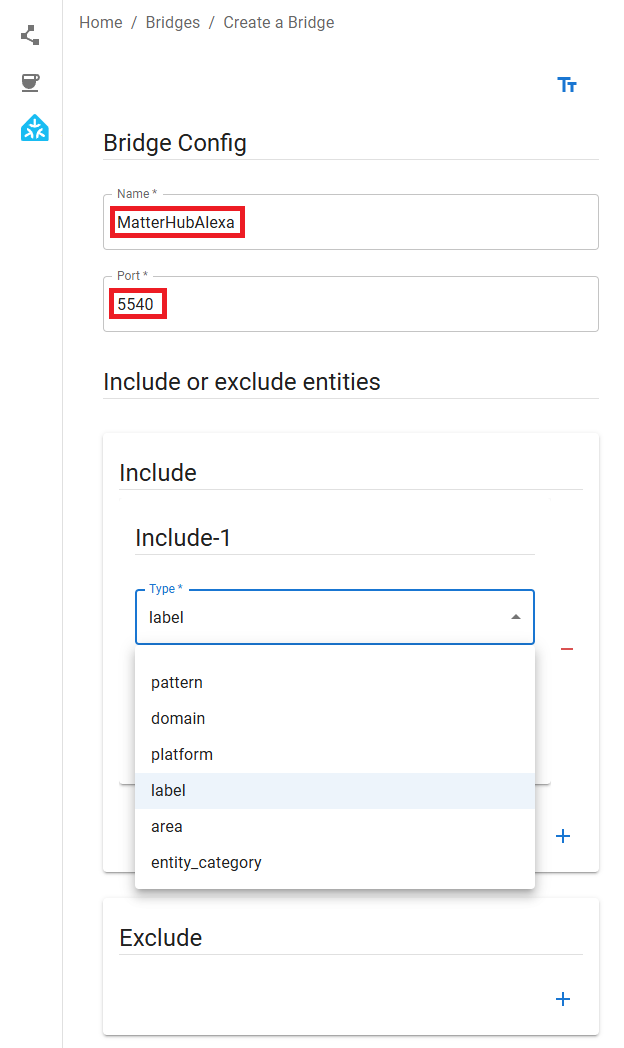The width and height of the screenshot is (624, 1048).
Task: Focus the Port field showing 5540
Action: (x=350, y=304)
